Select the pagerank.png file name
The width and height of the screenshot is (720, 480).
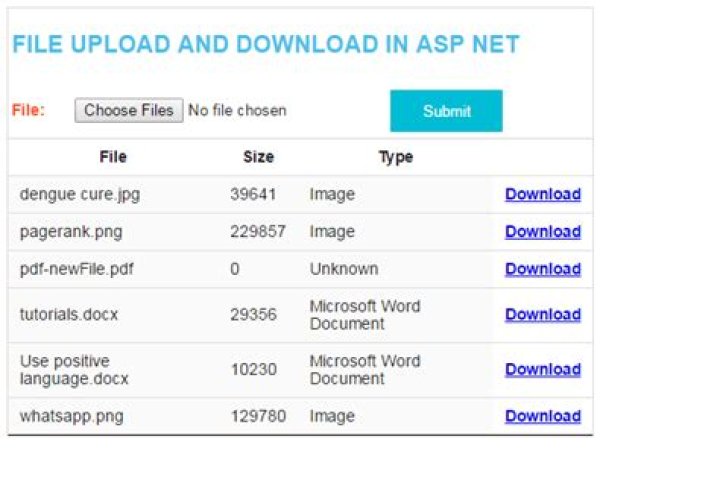coord(71,232)
